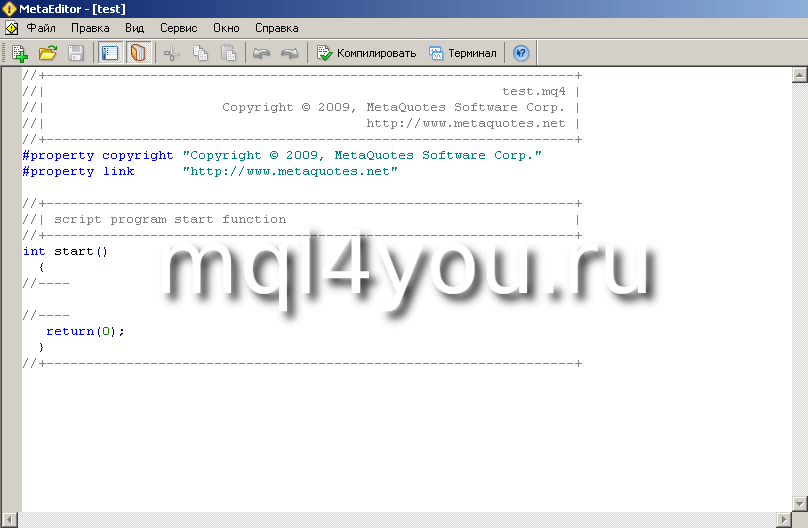Click the Paste clipboard icon
This screenshot has width=808, height=528.
click(228, 53)
